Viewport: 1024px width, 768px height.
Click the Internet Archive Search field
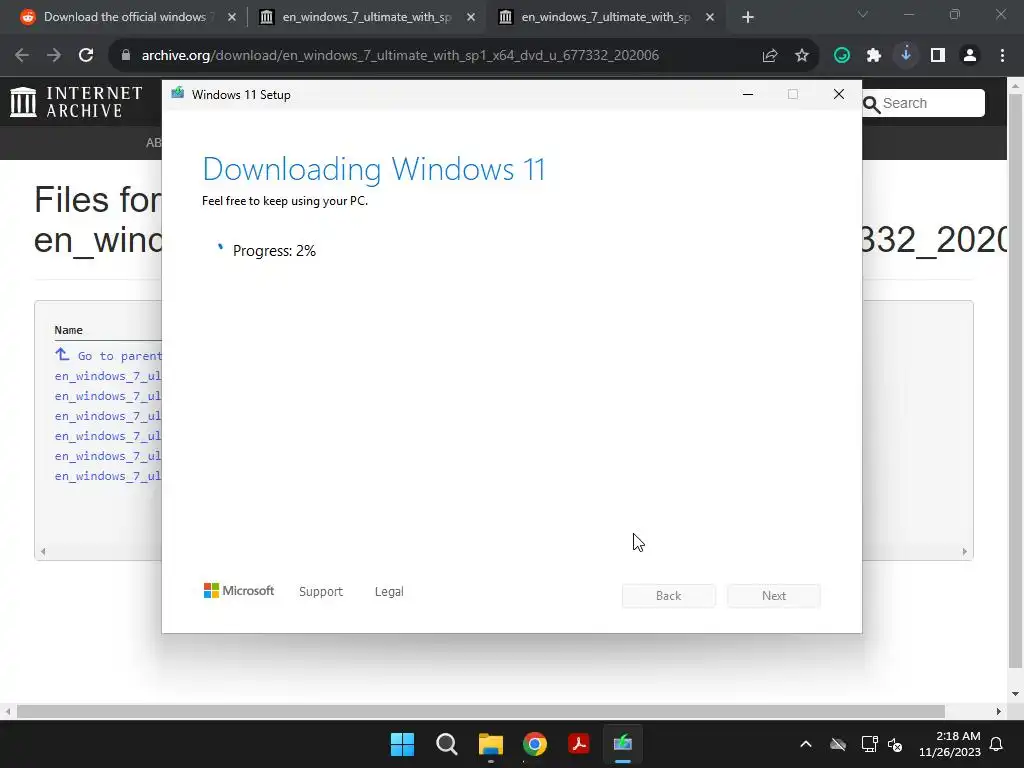tap(923, 103)
